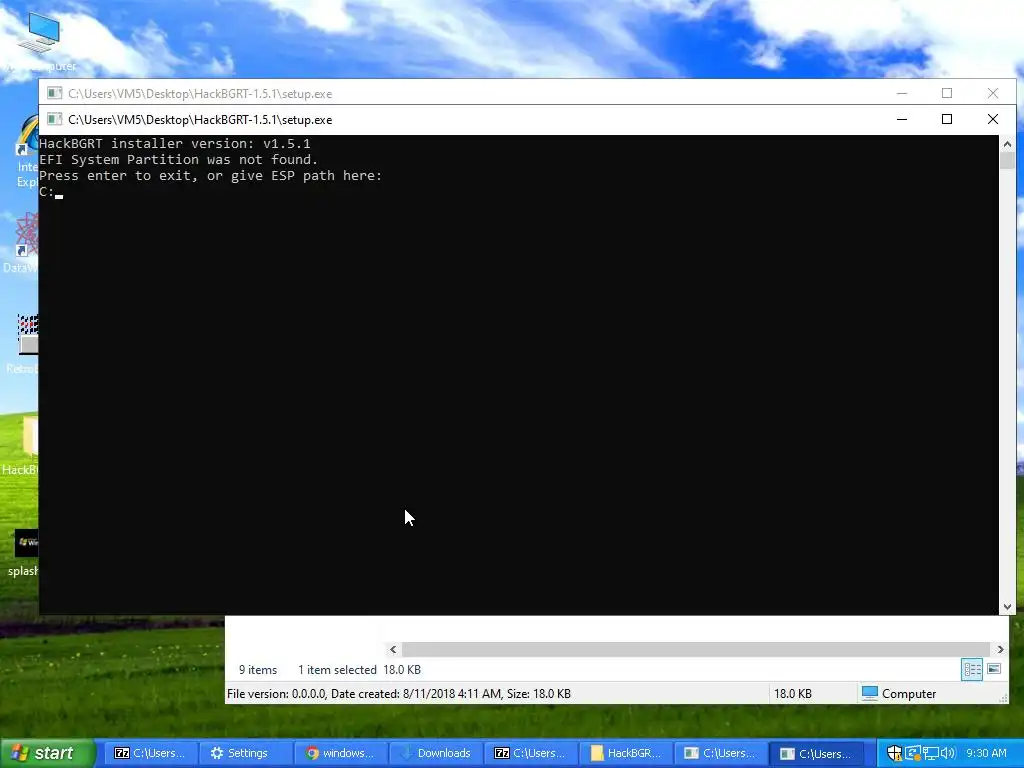The height and width of the screenshot is (768, 1024).
Task: Click the 'HackBGRT installer version: v1.5.1' line
Action: point(175,144)
